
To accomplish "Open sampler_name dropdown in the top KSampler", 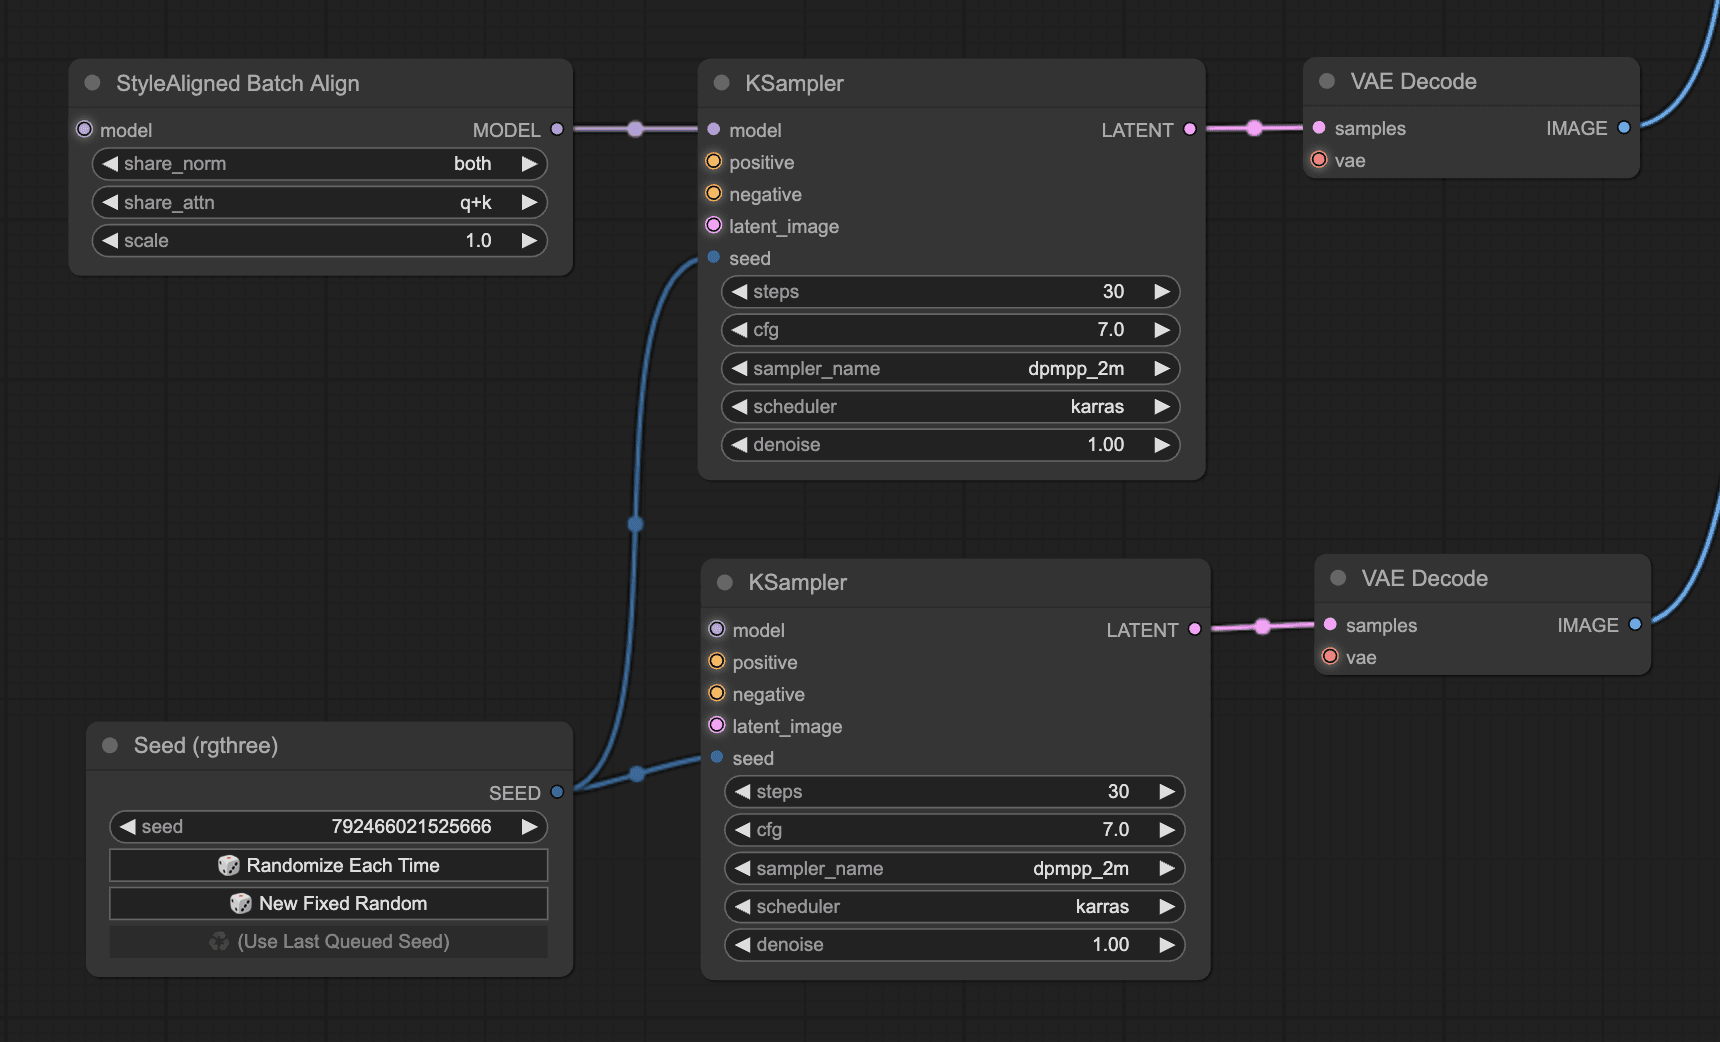I will coord(950,369).
